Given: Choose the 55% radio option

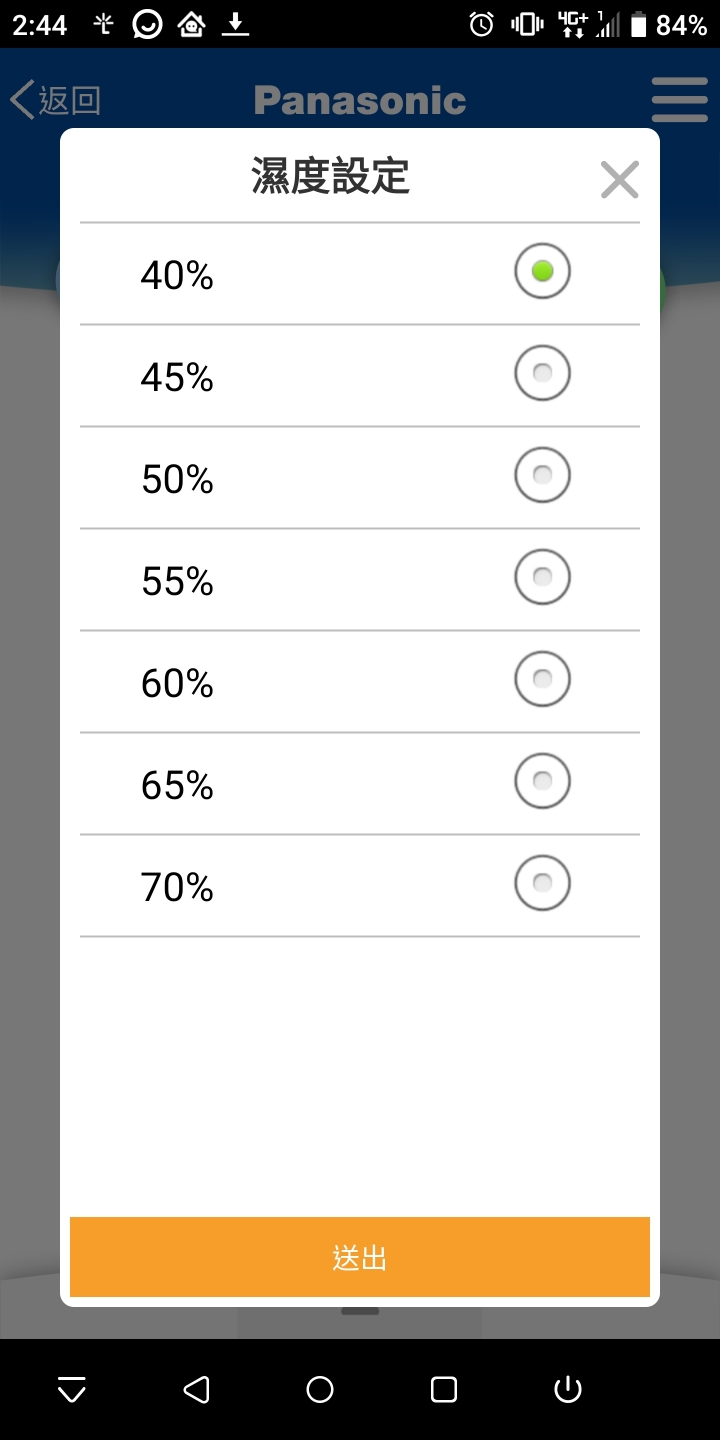Looking at the screenshot, I should 542,577.
